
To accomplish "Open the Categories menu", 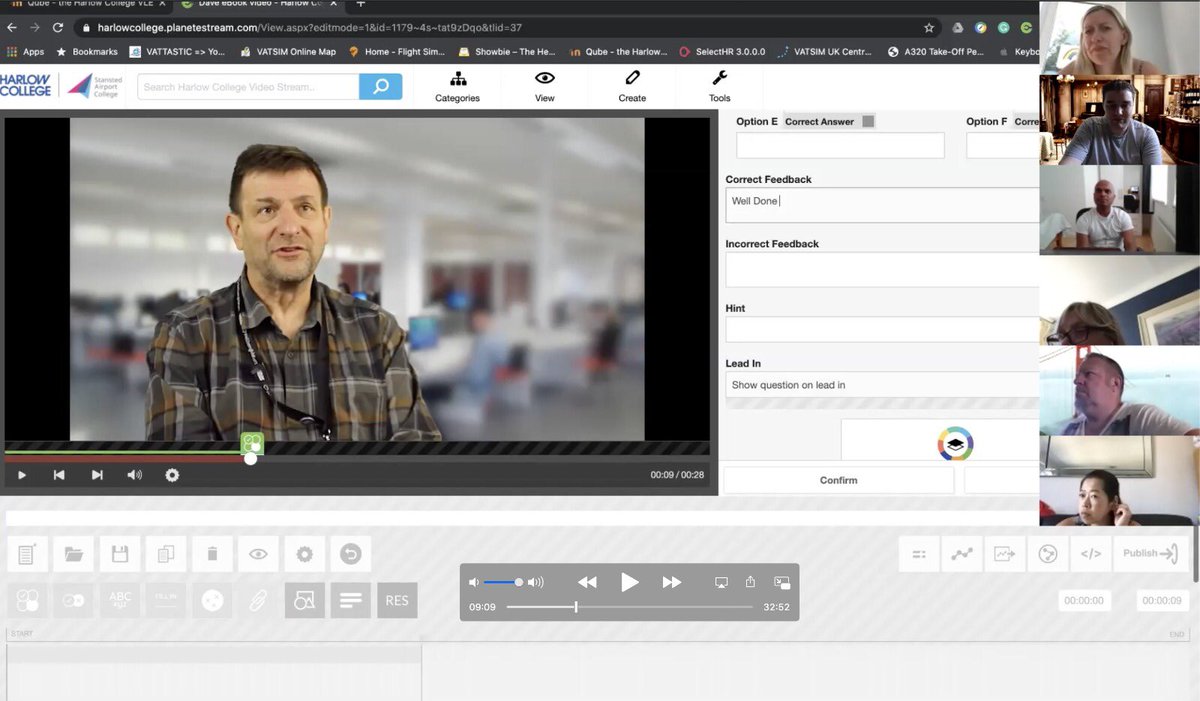I will coord(457,87).
